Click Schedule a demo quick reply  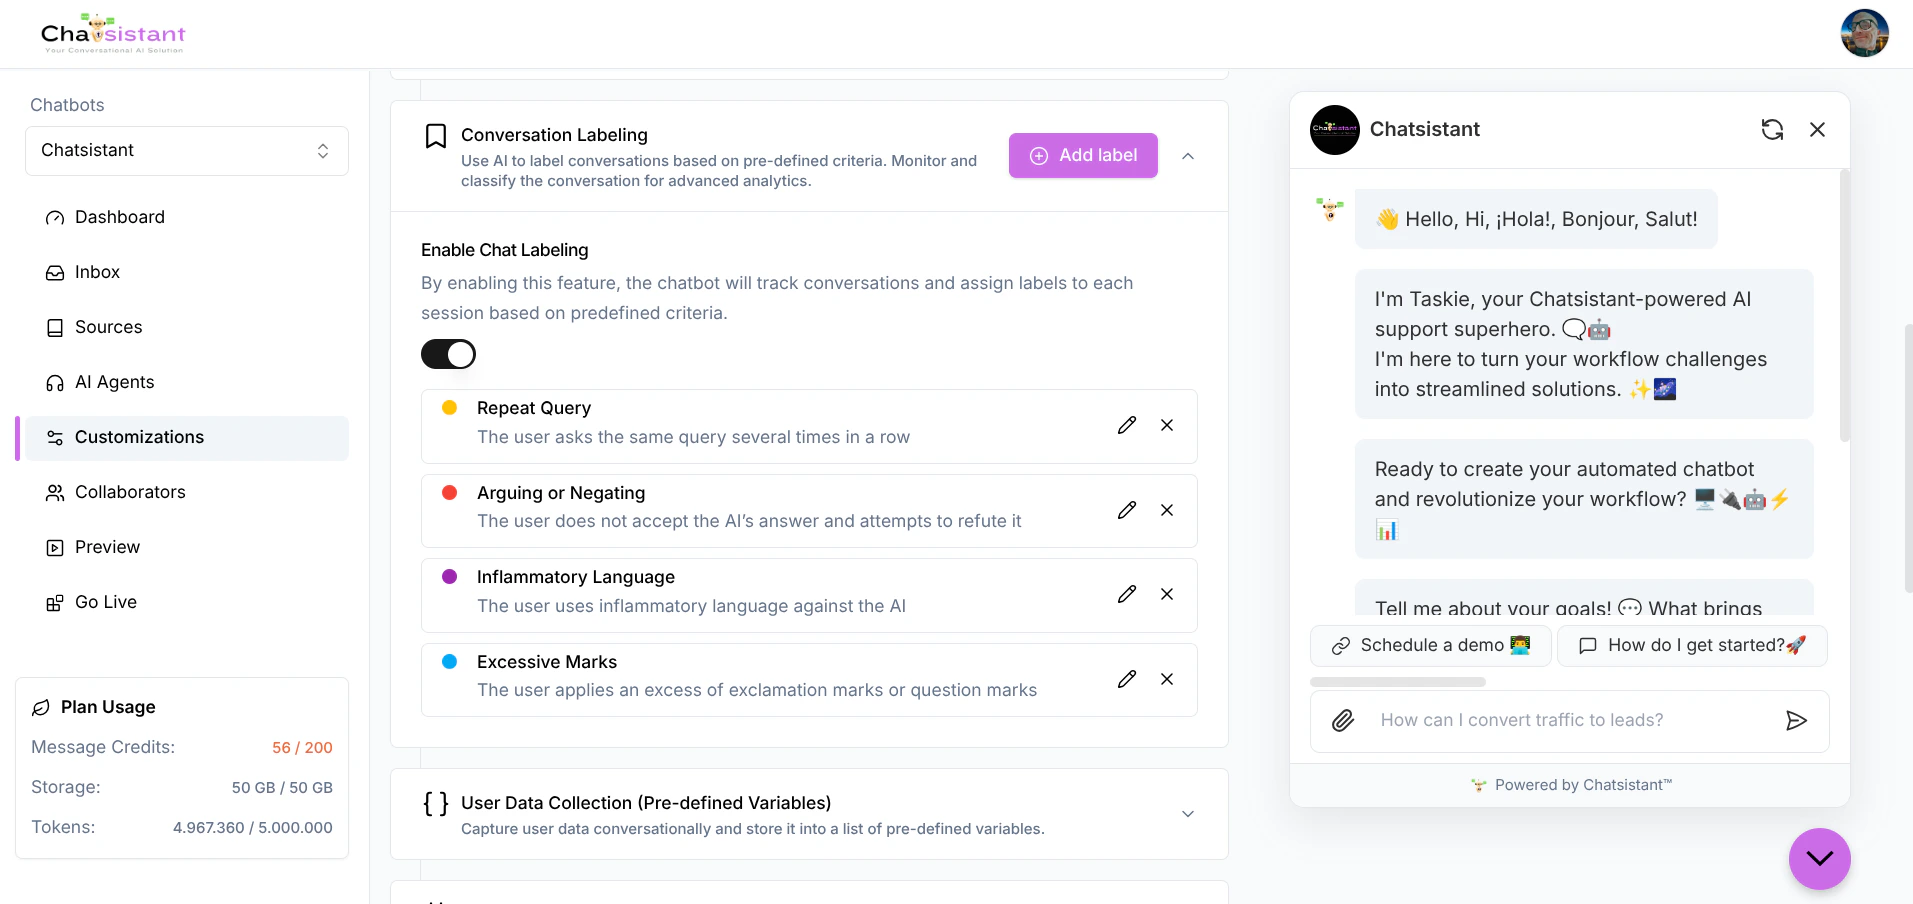click(1431, 646)
